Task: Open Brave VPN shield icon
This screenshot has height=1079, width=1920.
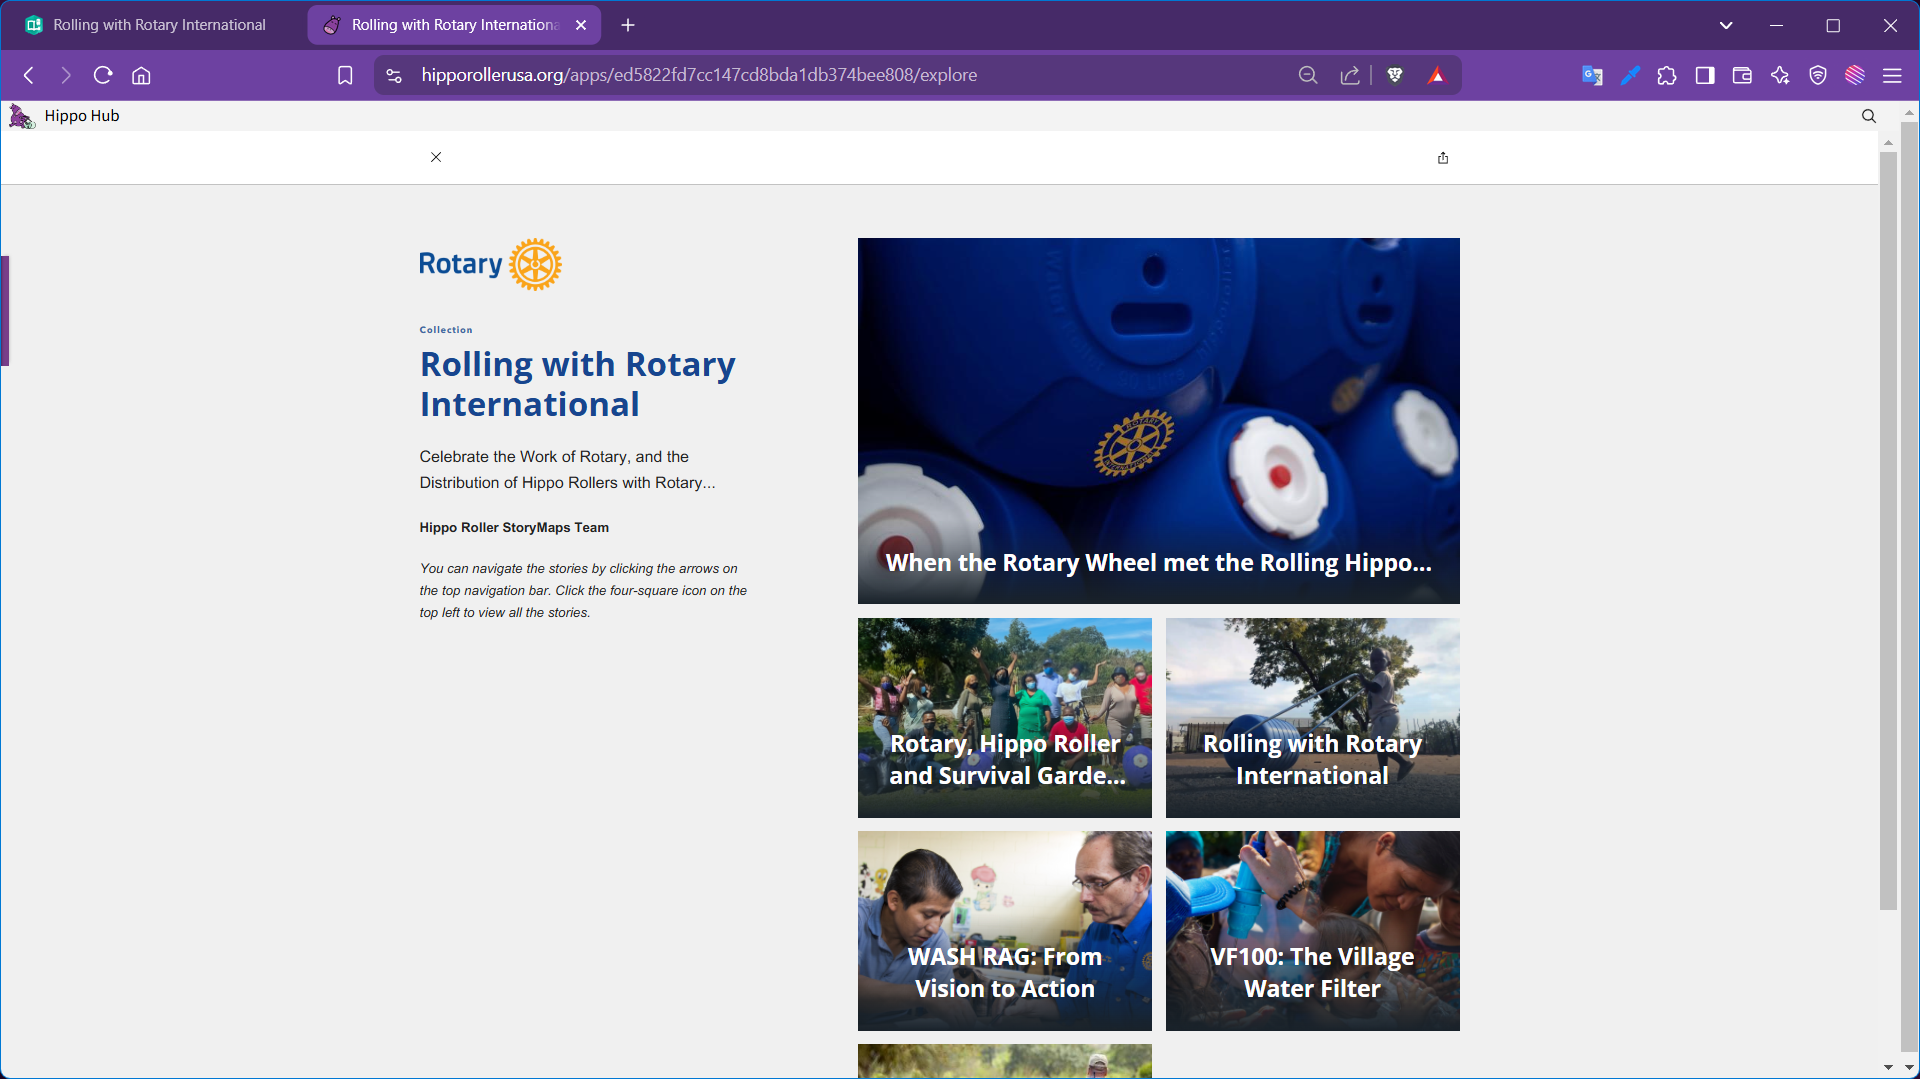Action: [1818, 75]
